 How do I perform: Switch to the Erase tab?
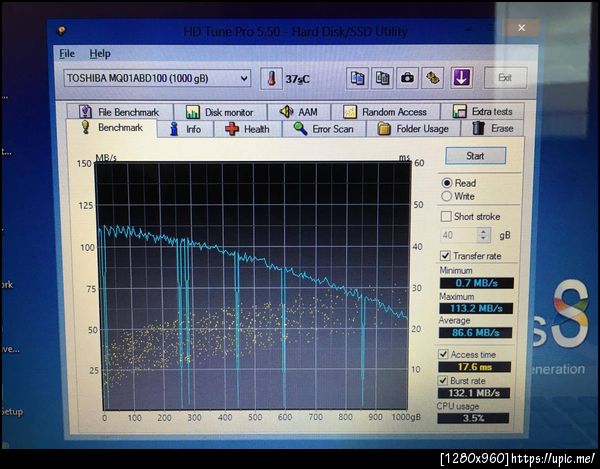click(x=492, y=128)
